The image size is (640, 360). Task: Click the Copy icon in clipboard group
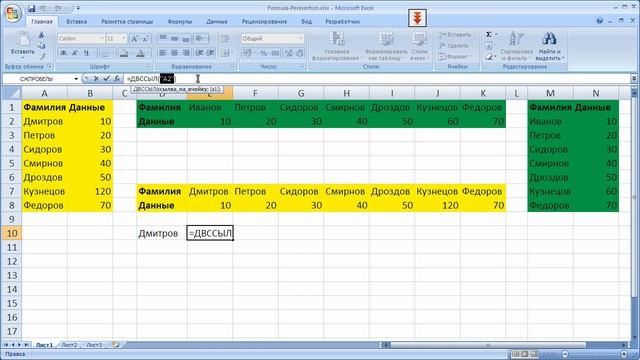click(x=41, y=45)
